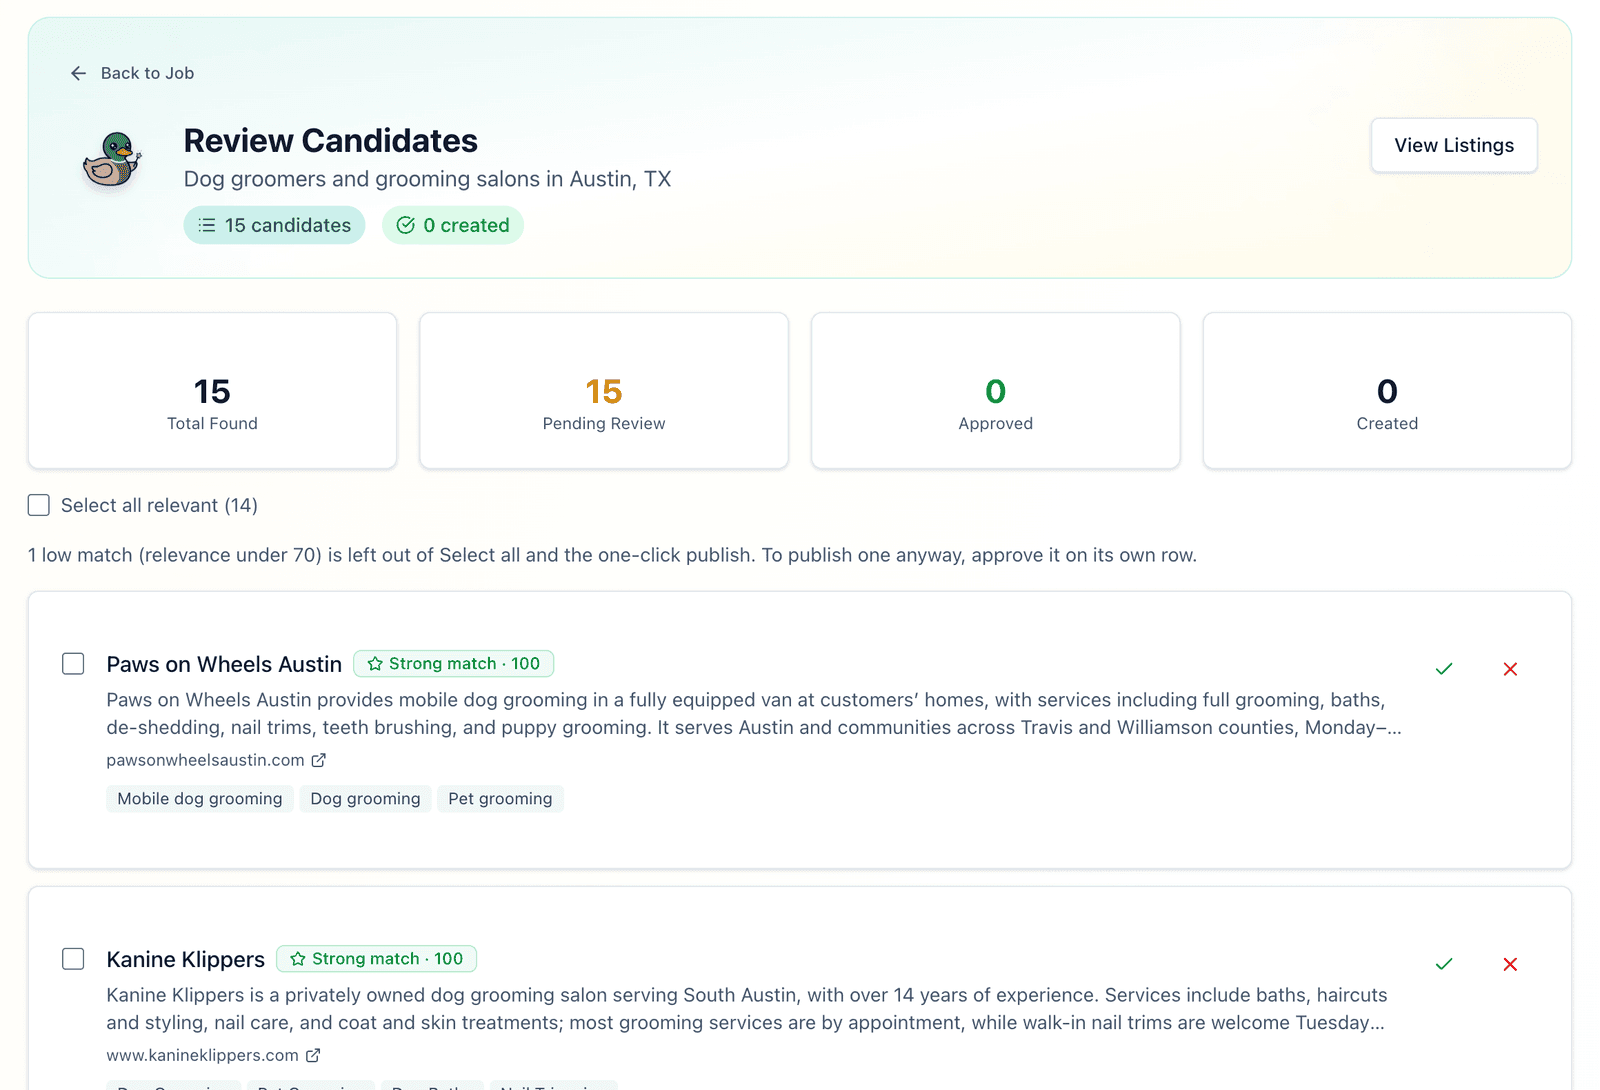Click the Created stat card
The width and height of the screenshot is (1600, 1090).
coord(1388,391)
